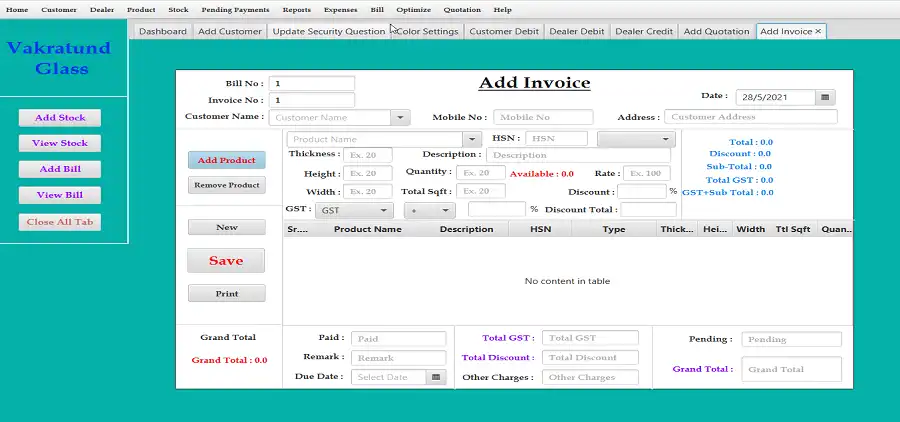Open the Product Name dropdown list
This screenshot has width=900, height=422.
tap(471, 139)
